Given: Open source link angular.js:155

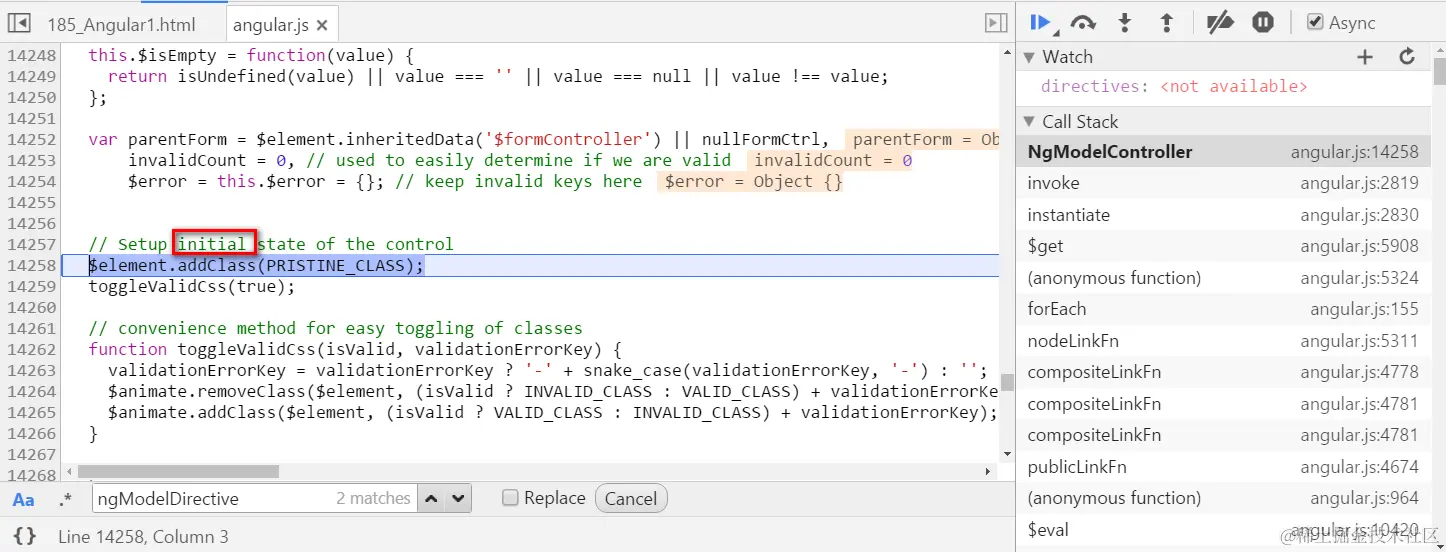Looking at the screenshot, I should (1364, 309).
